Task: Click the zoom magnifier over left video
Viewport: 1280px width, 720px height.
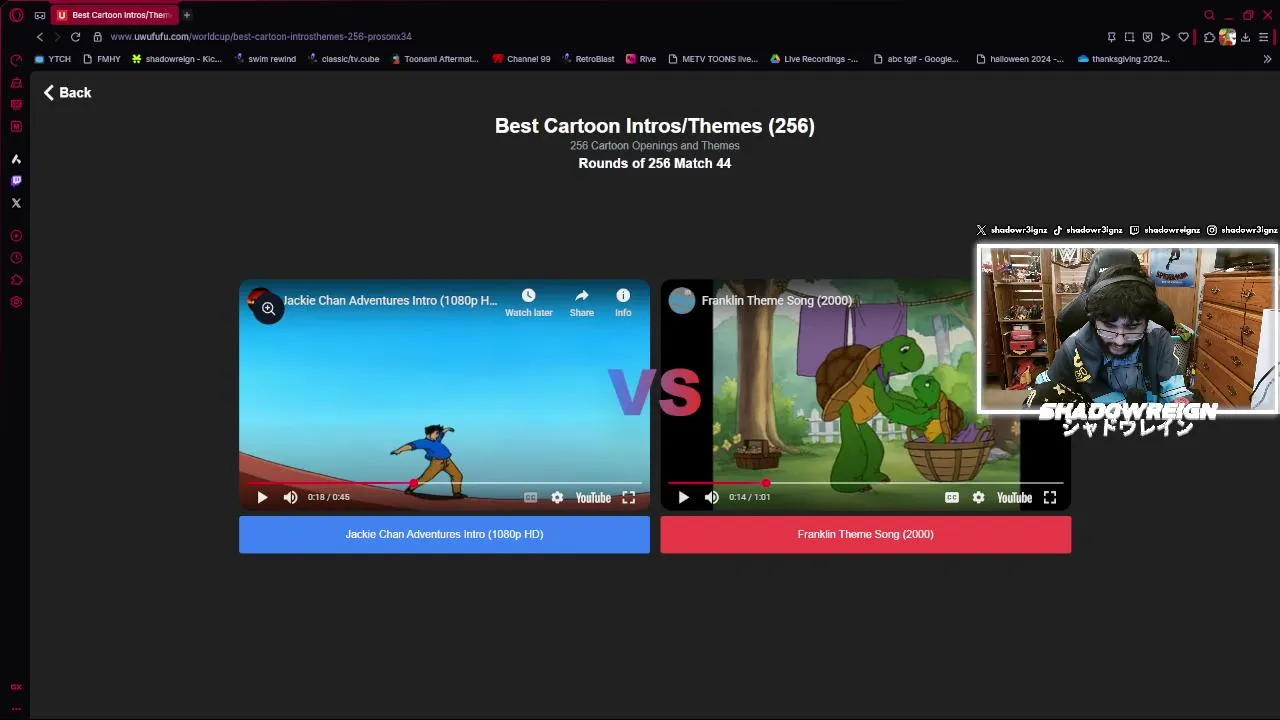Action: point(268,309)
